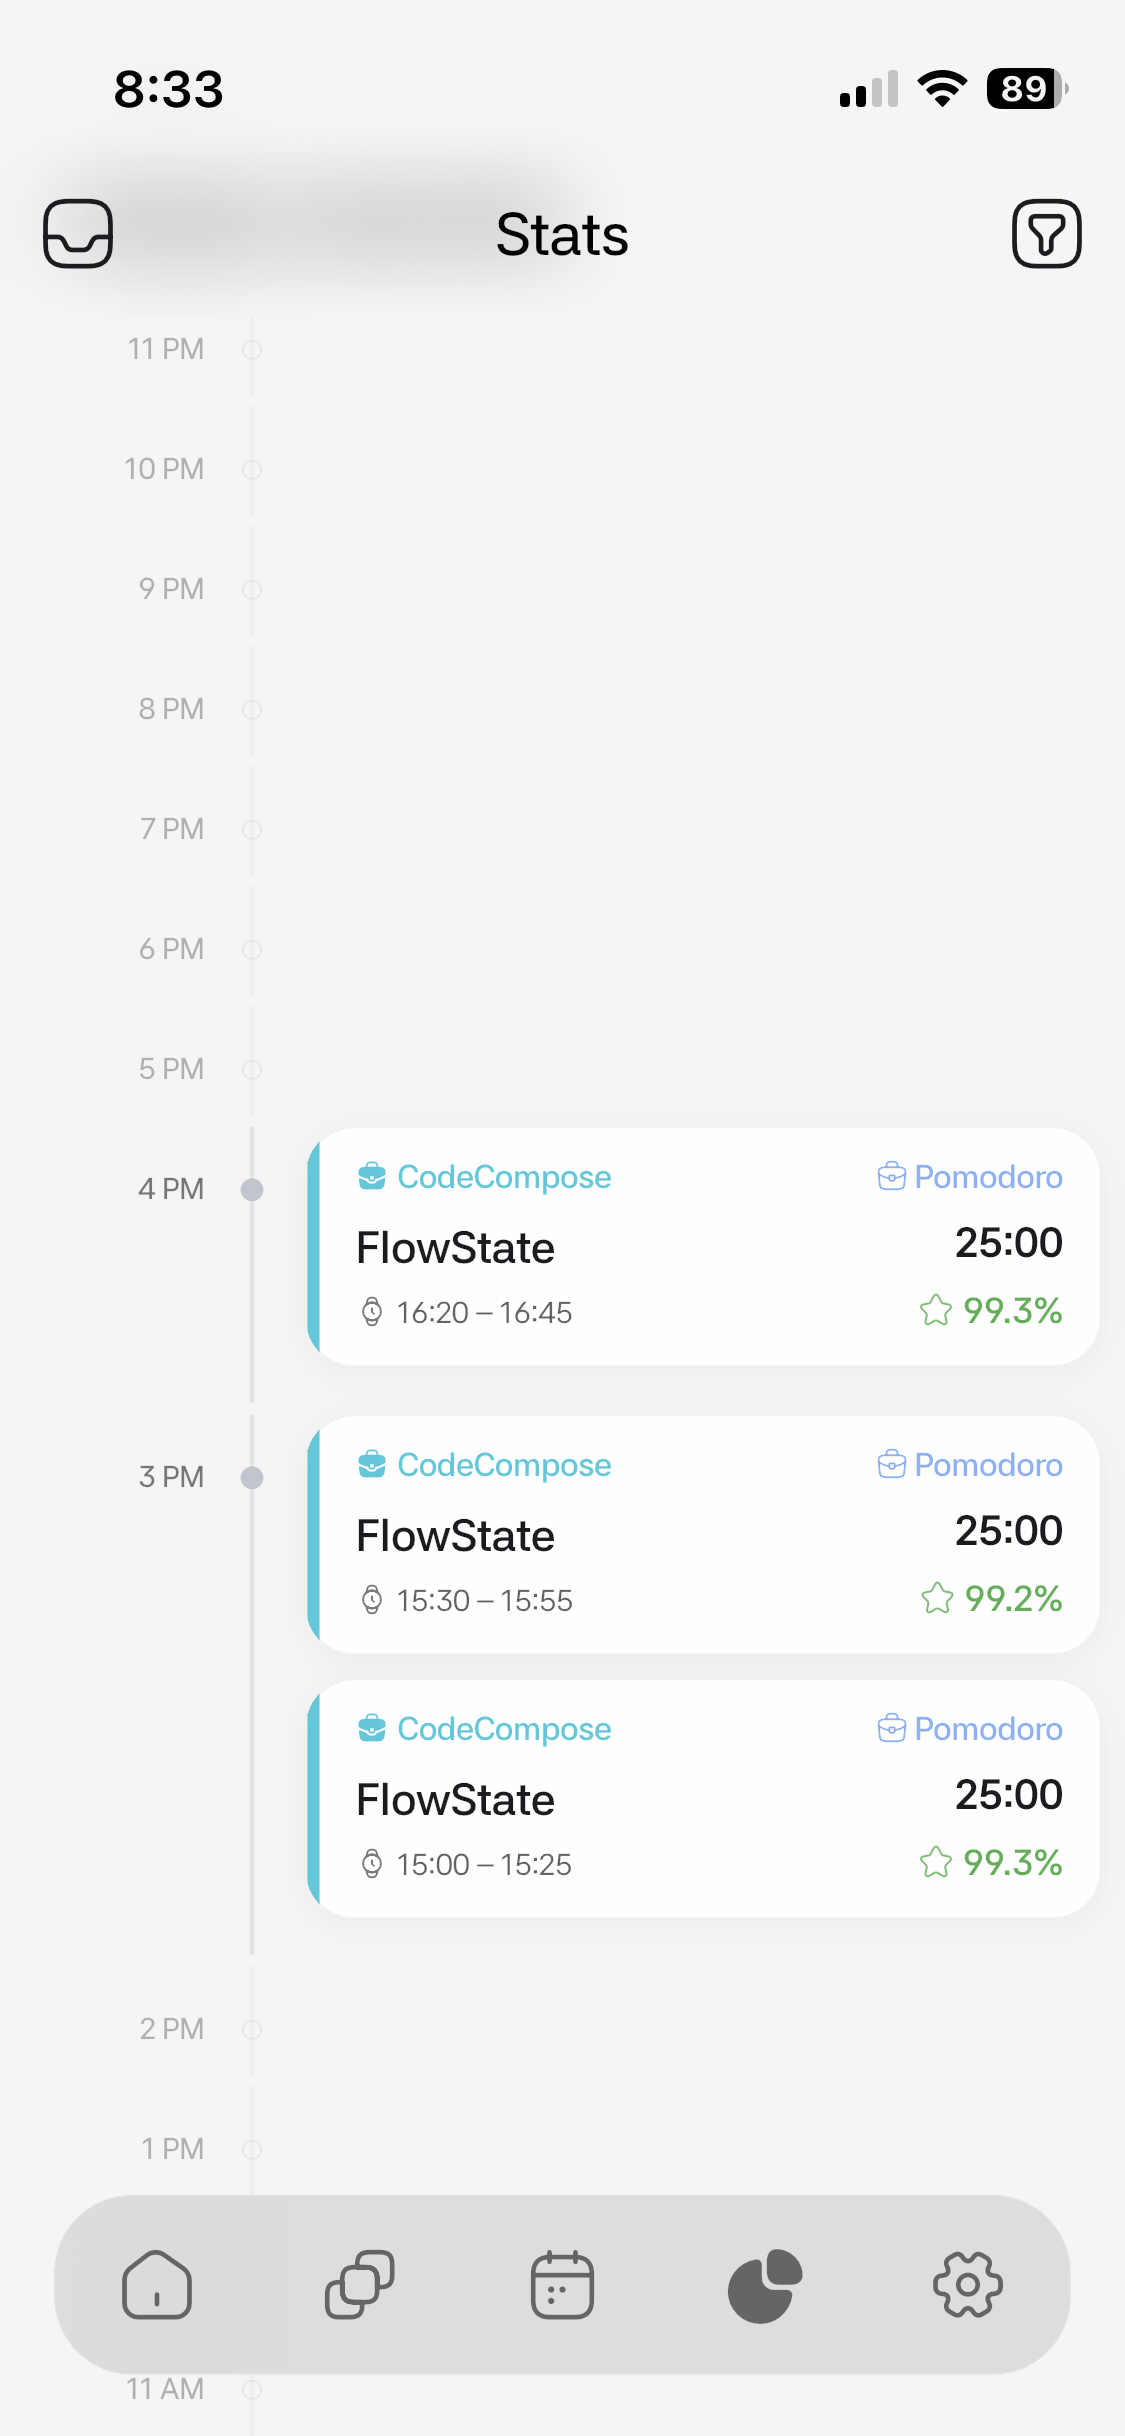Switch to the Home tab

click(x=156, y=2283)
